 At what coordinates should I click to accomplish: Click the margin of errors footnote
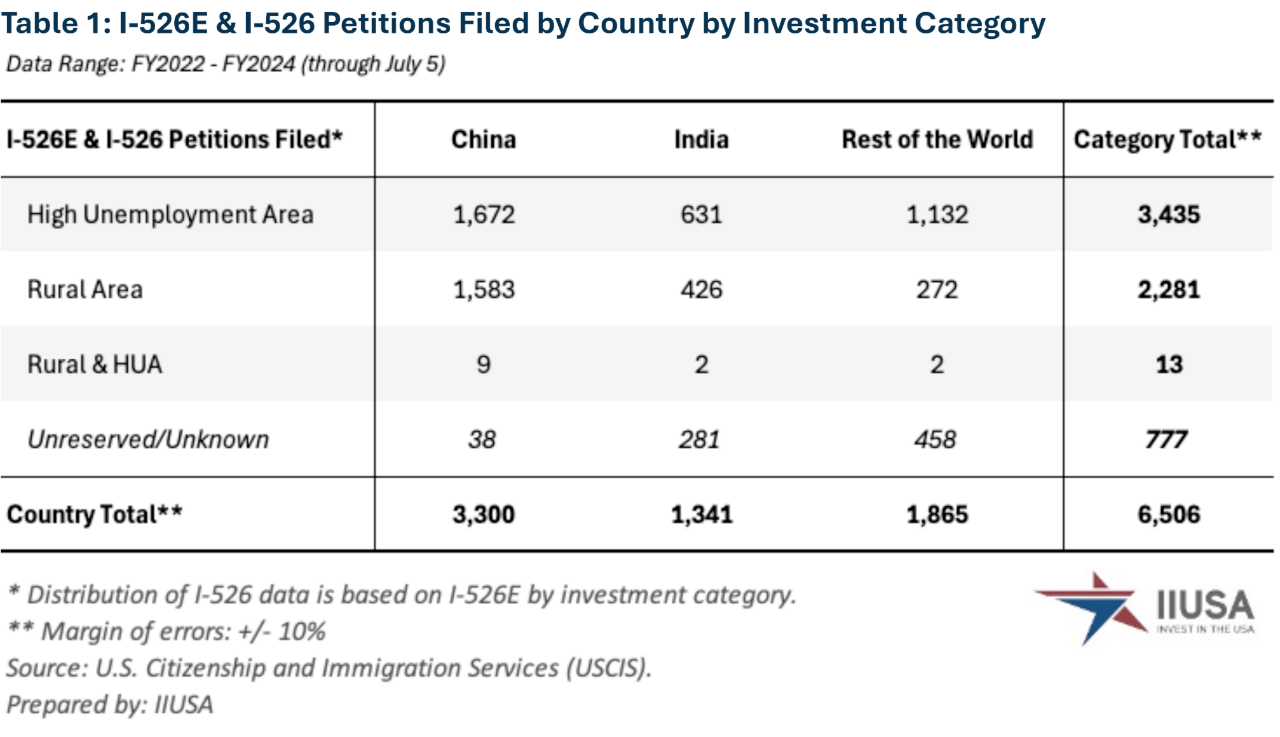click(x=166, y=631)
